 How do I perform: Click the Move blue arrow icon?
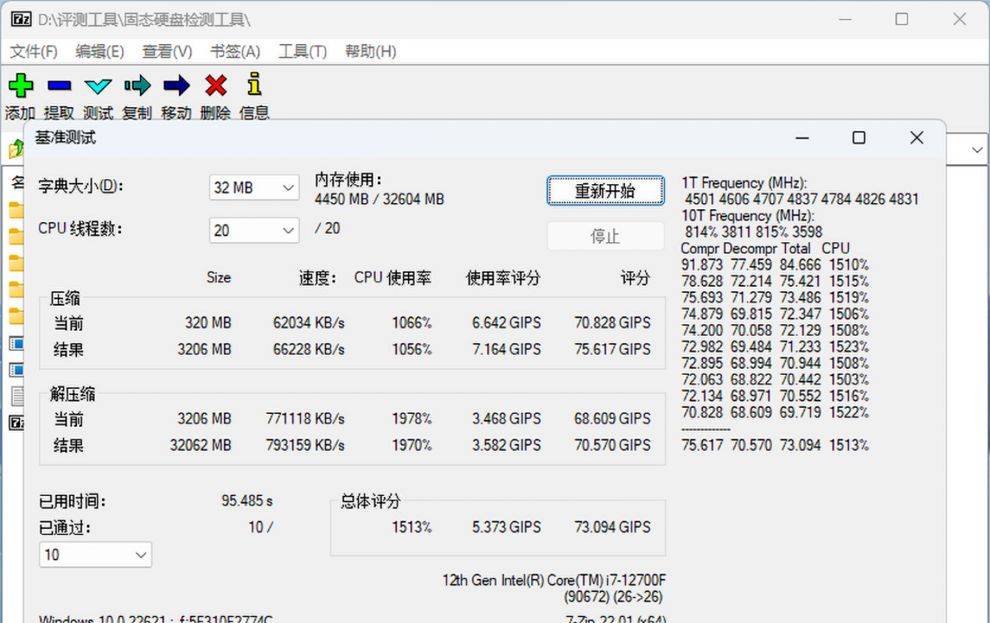(x=176, y=86)
